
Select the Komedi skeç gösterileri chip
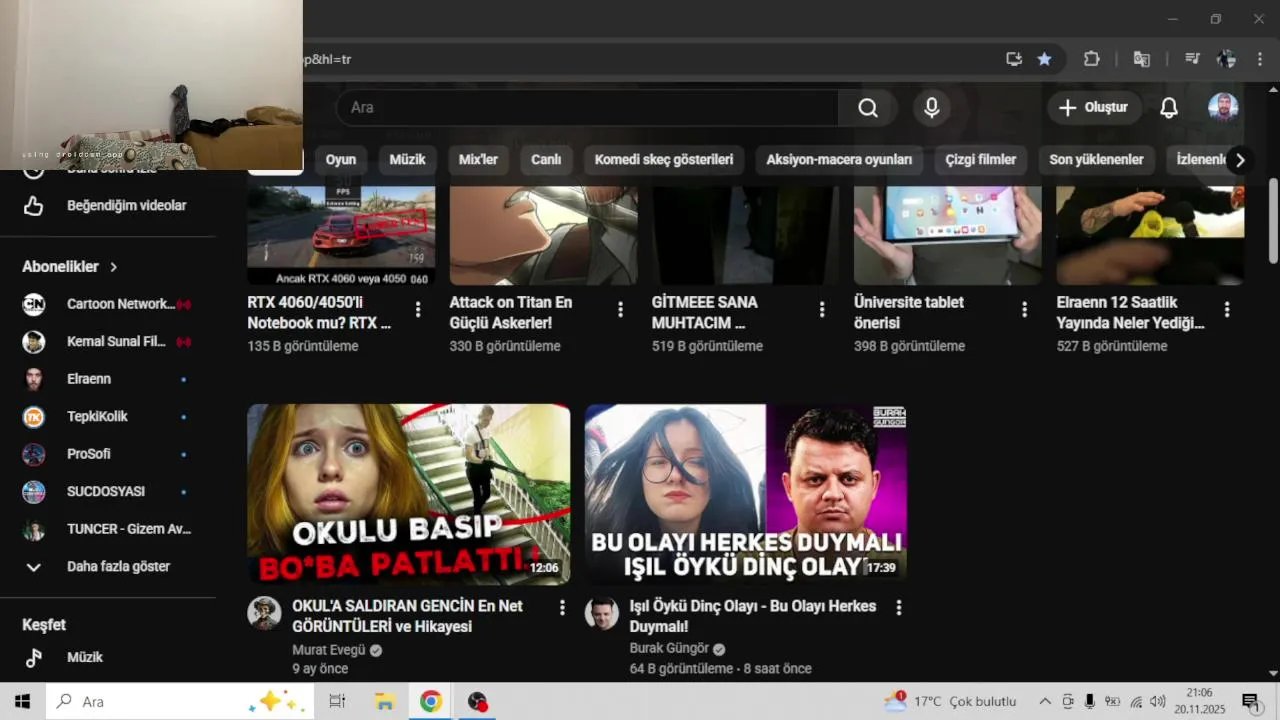pos(664,160)
